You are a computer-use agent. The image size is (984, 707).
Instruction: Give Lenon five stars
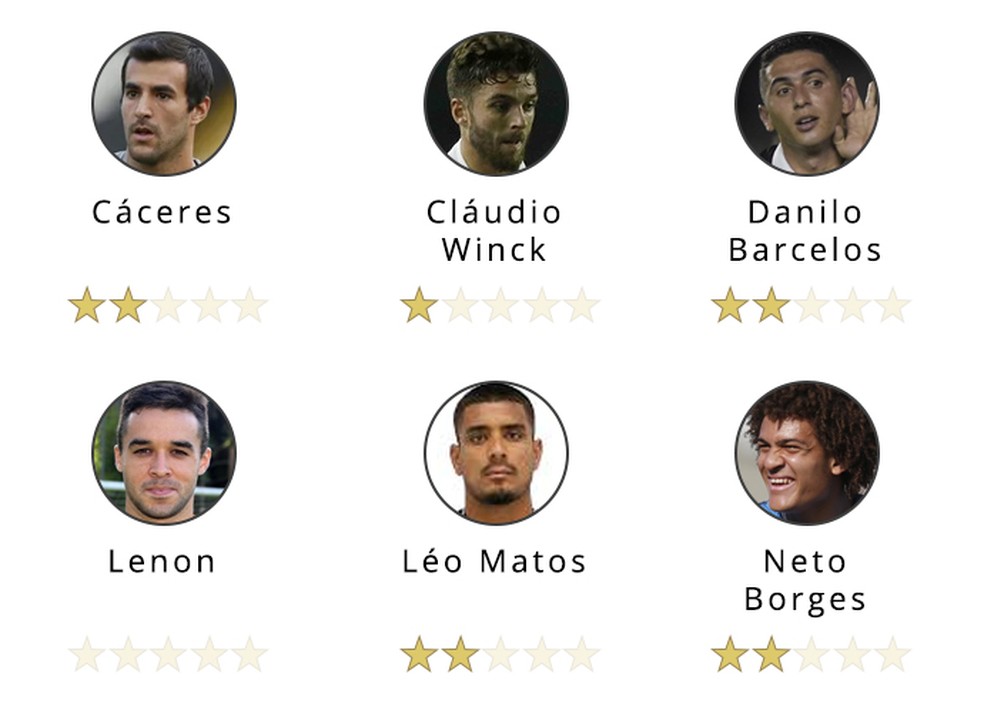(x=249, y=655)
